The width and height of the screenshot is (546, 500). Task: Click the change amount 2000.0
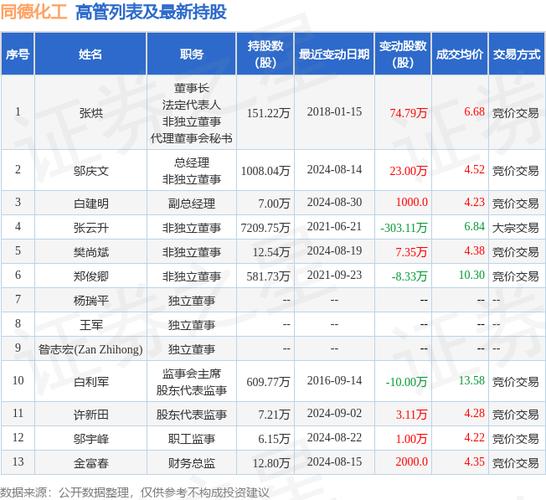[x=412, y=462]
